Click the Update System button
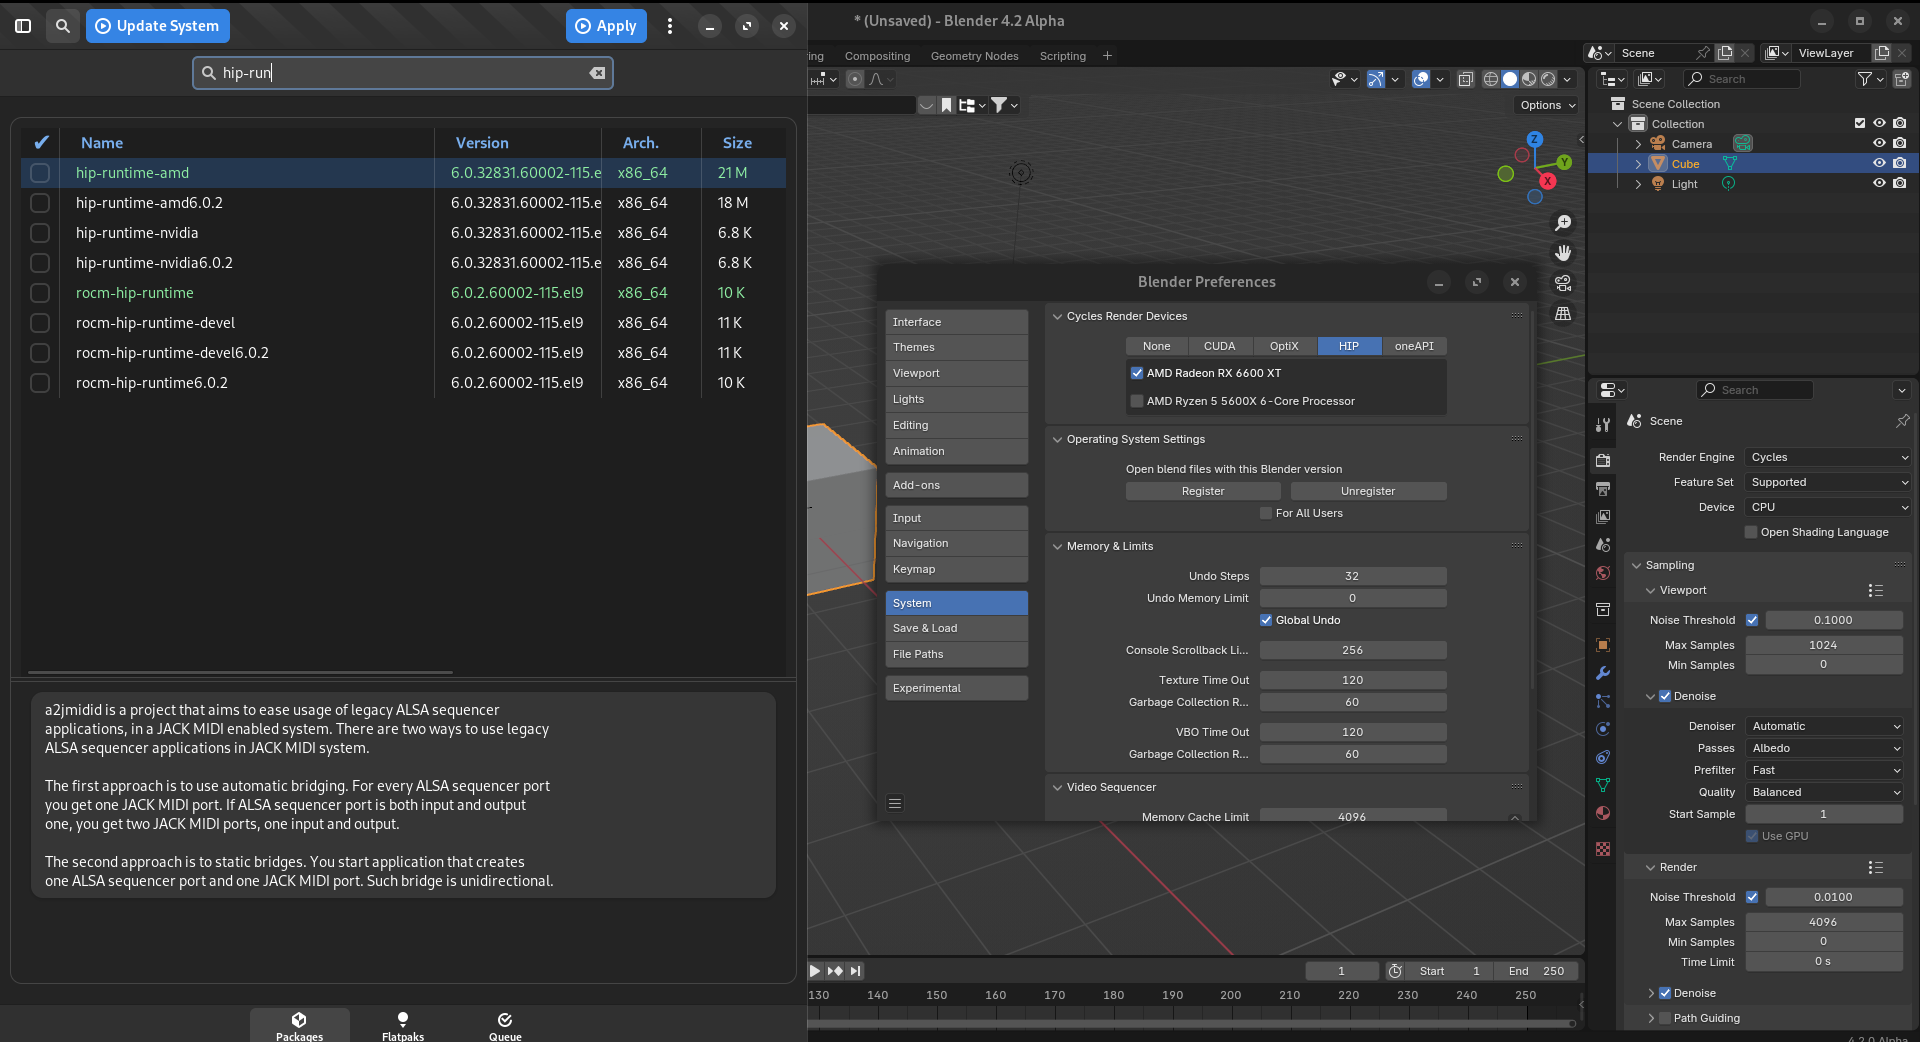 (158, 26)
